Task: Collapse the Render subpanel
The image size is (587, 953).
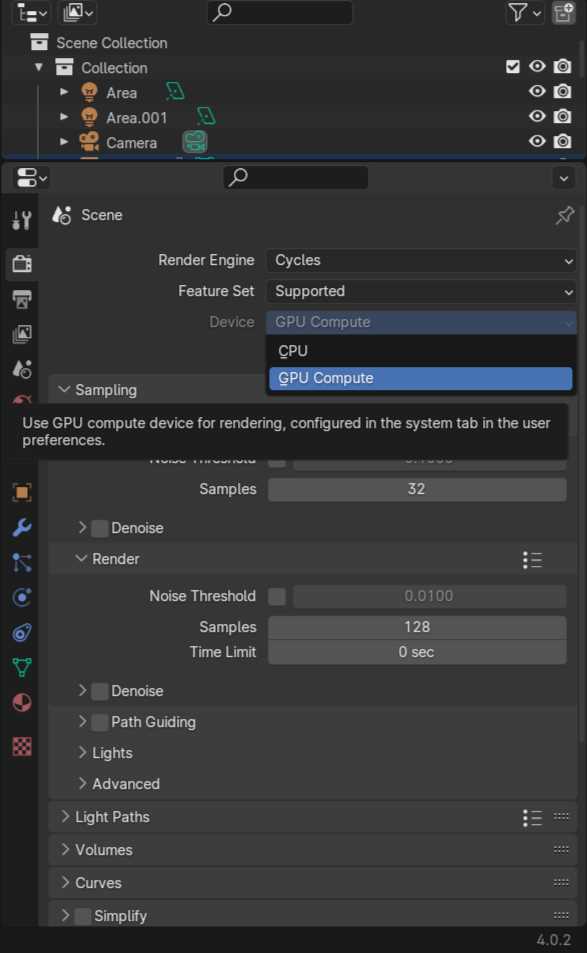Action: click(81, 558)
